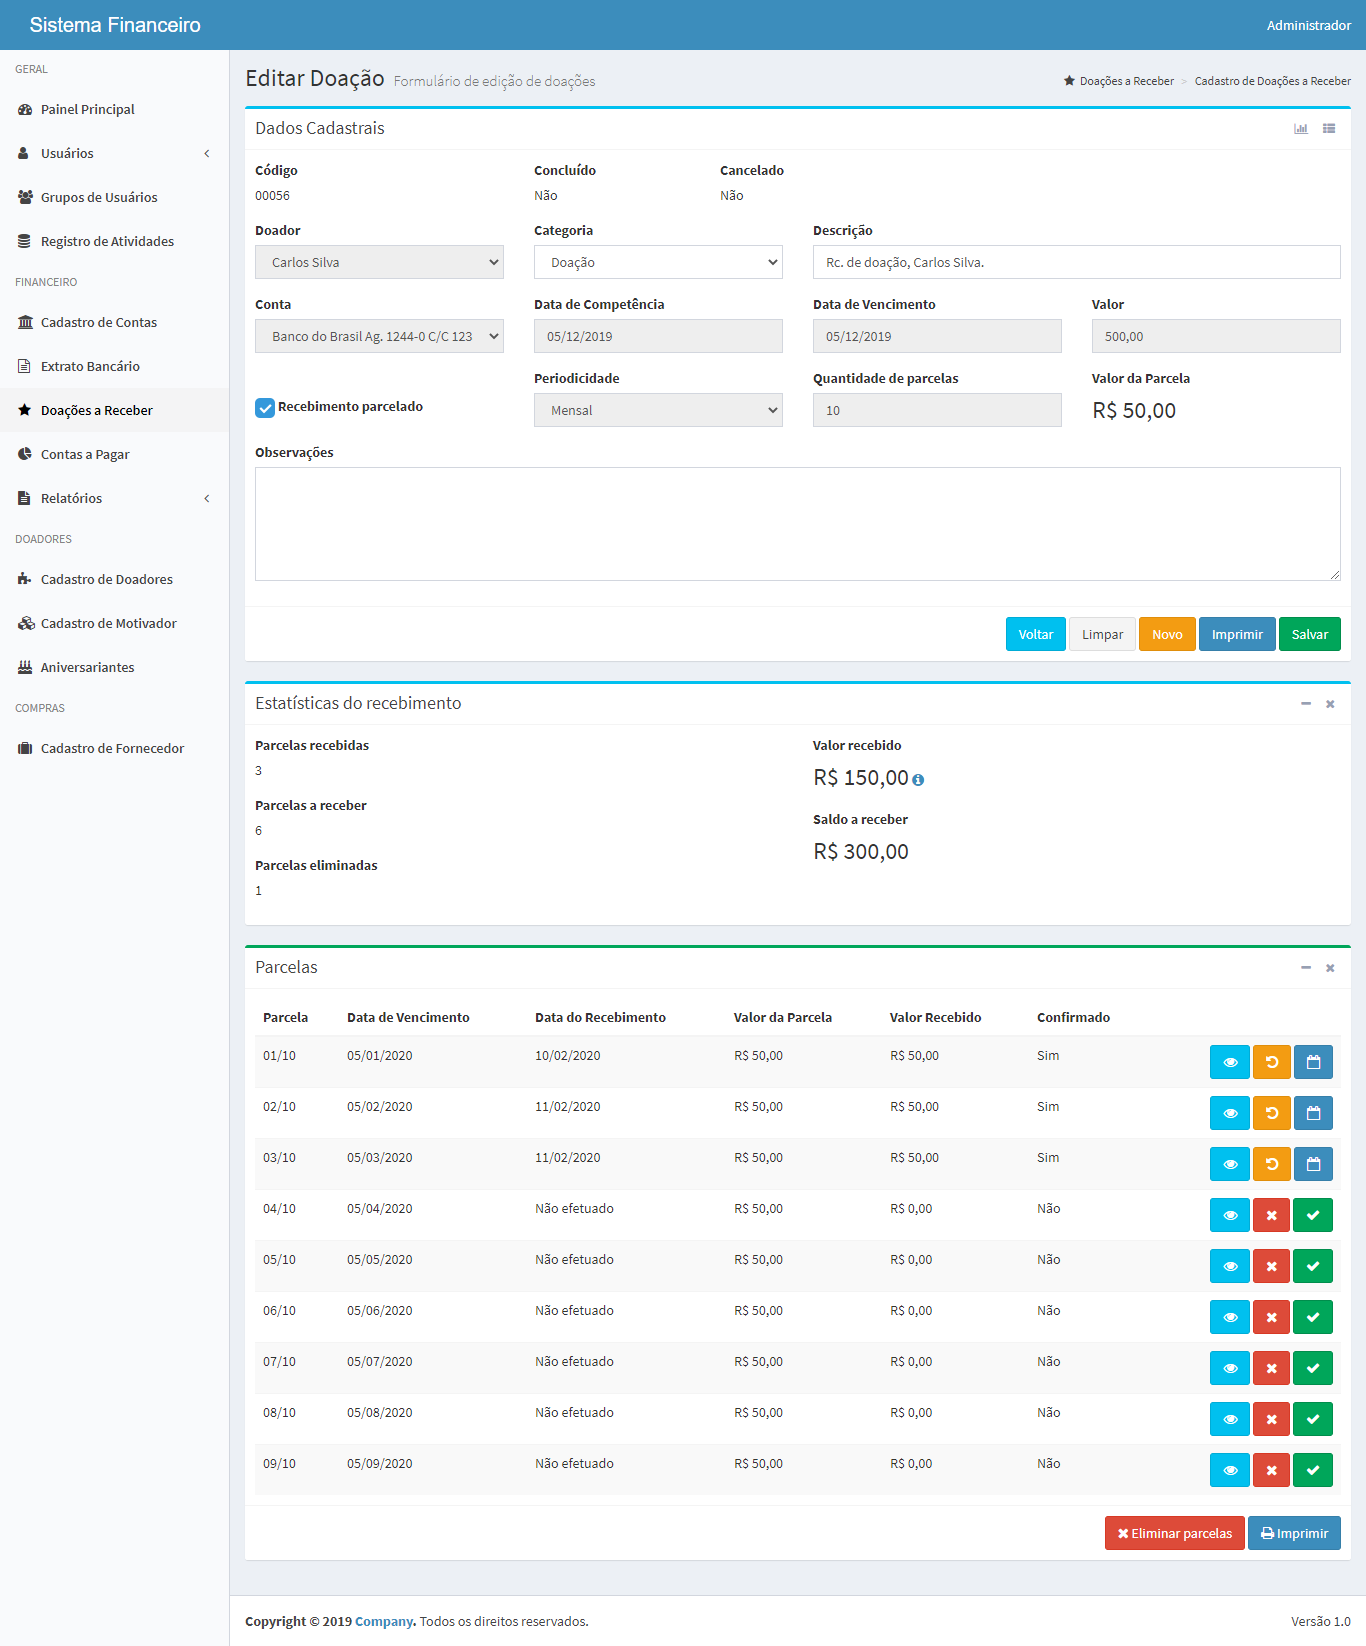Confirm receipt of installment 04/10
Viewport: 1366px width, 1646px height.
(1313, 1215)
